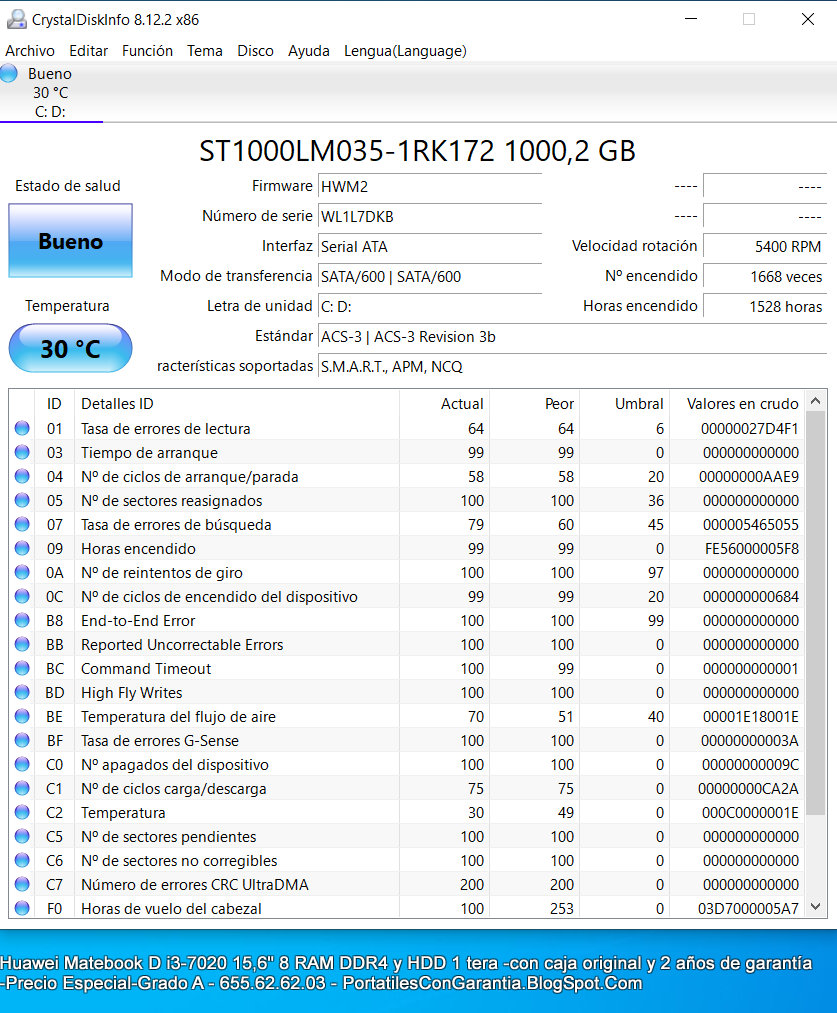Click raw value 00000027D4F1

click(749, 428)
